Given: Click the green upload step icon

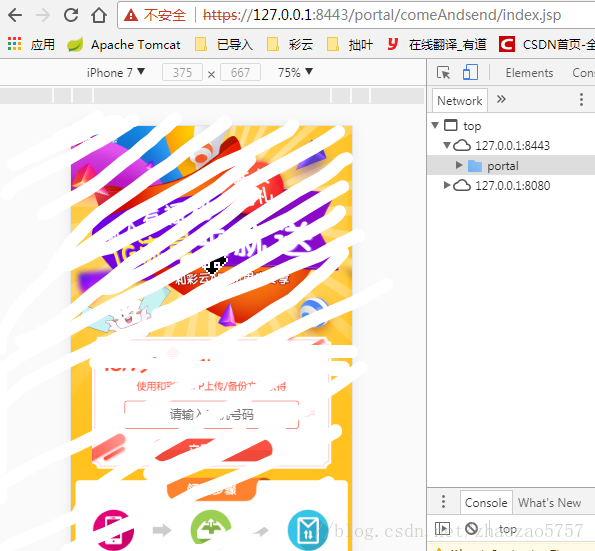Looking at the screenshot, I should [x=211, y=529].
